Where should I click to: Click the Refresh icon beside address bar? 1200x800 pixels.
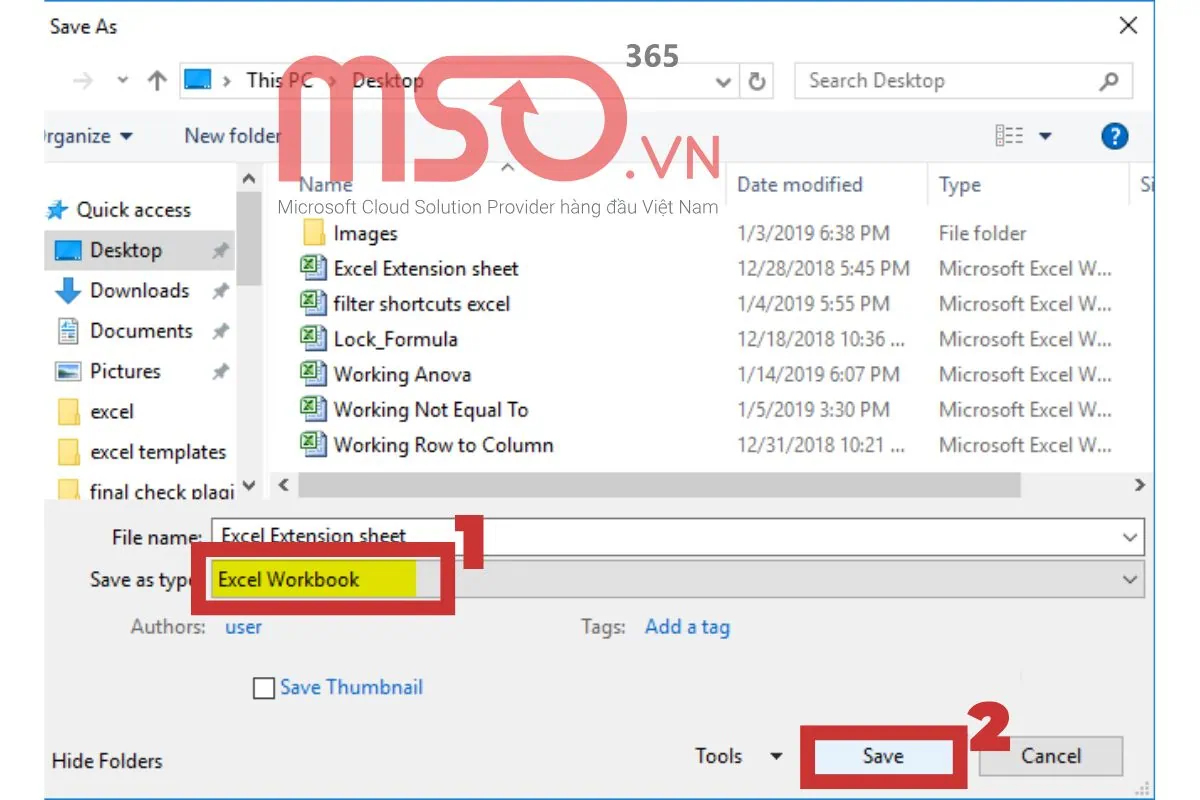click(757, 81)
